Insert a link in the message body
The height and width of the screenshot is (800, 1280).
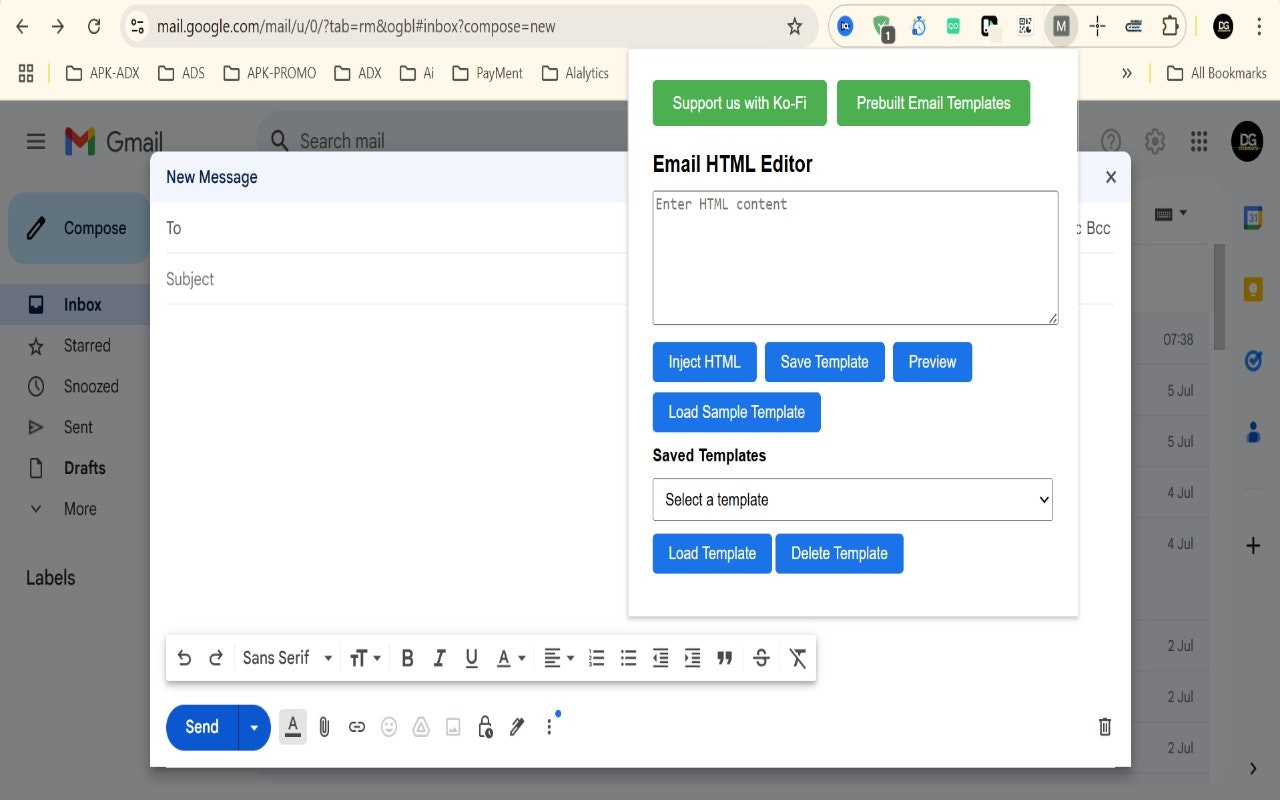click(356, 727)
